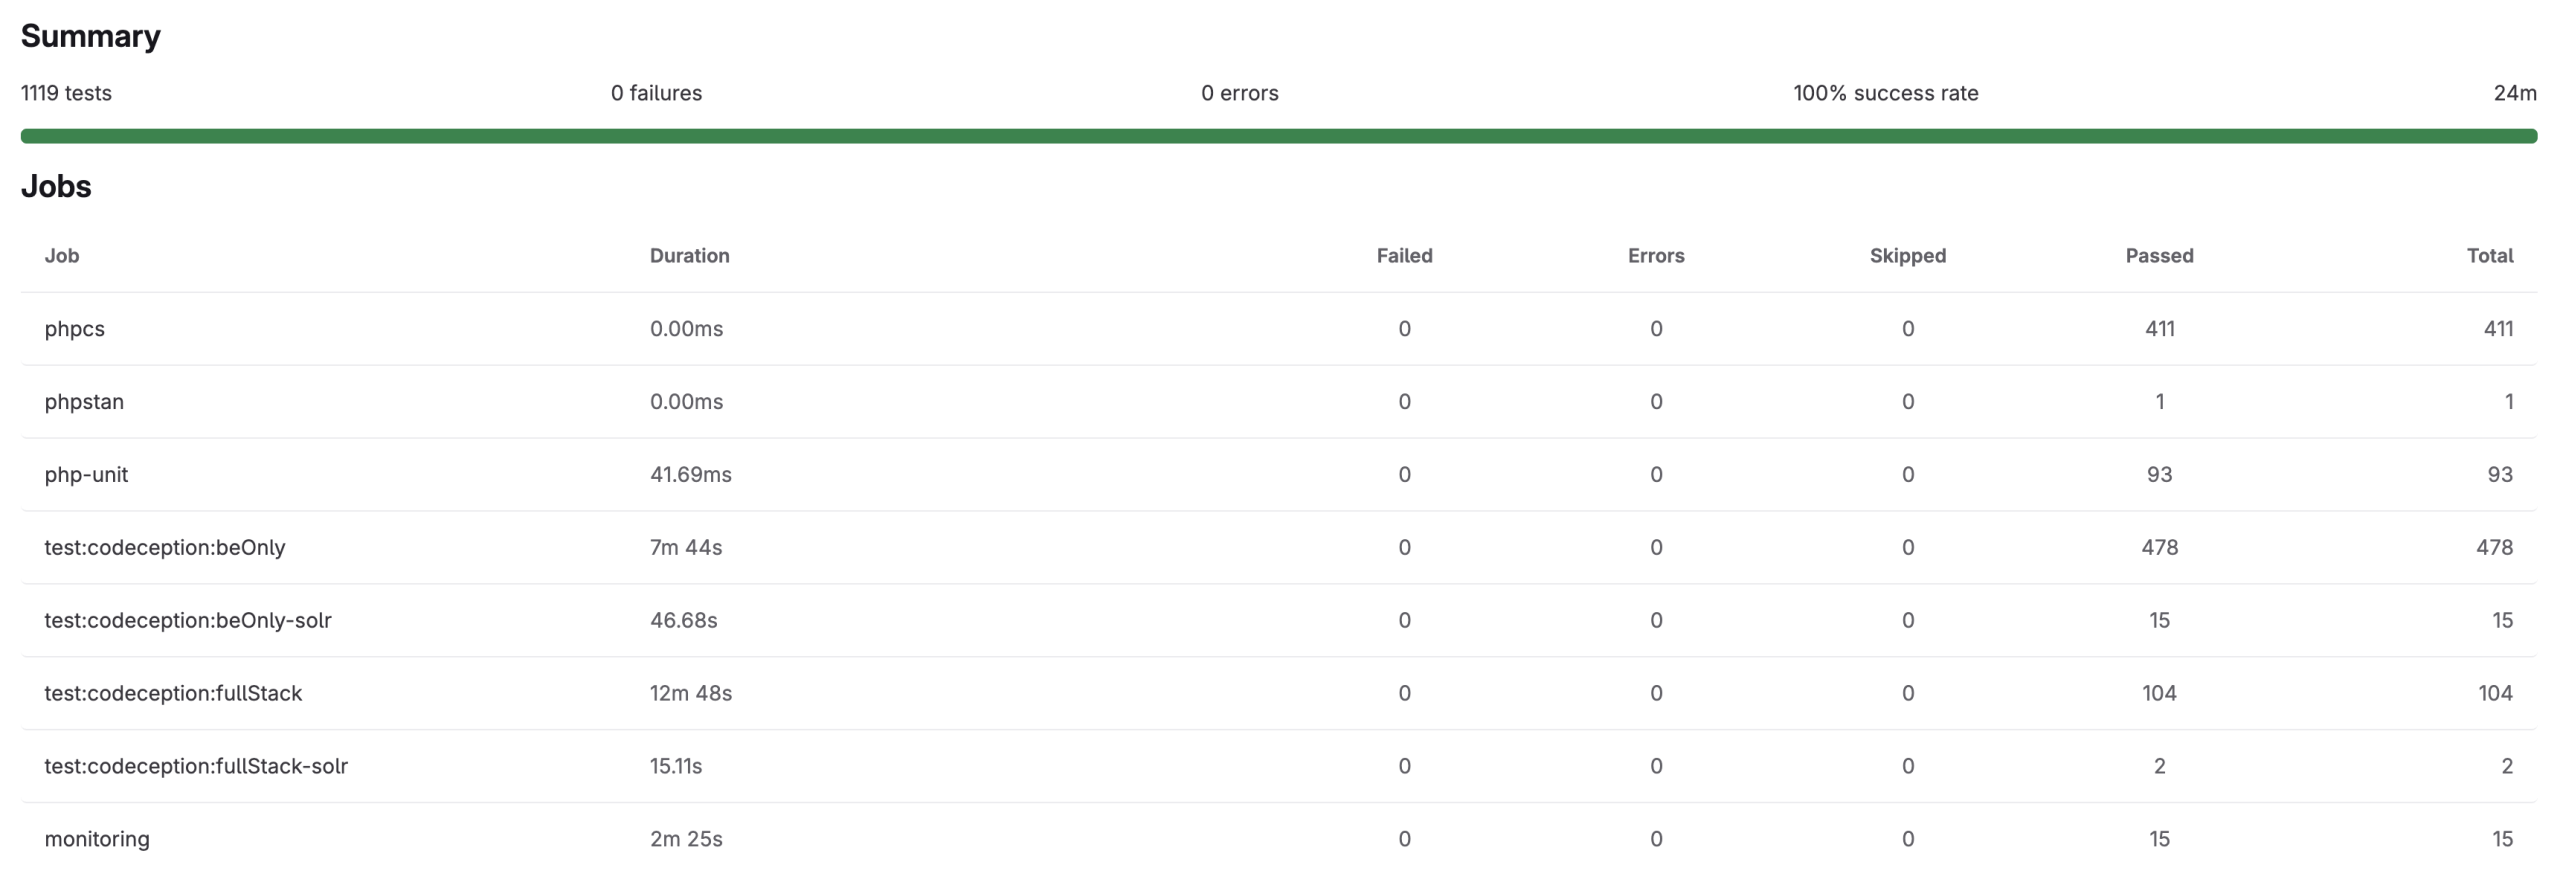Open test:codeception:beOnly-solr job
This screenshot has height=891, width=2560.
(x=188, y=621)
